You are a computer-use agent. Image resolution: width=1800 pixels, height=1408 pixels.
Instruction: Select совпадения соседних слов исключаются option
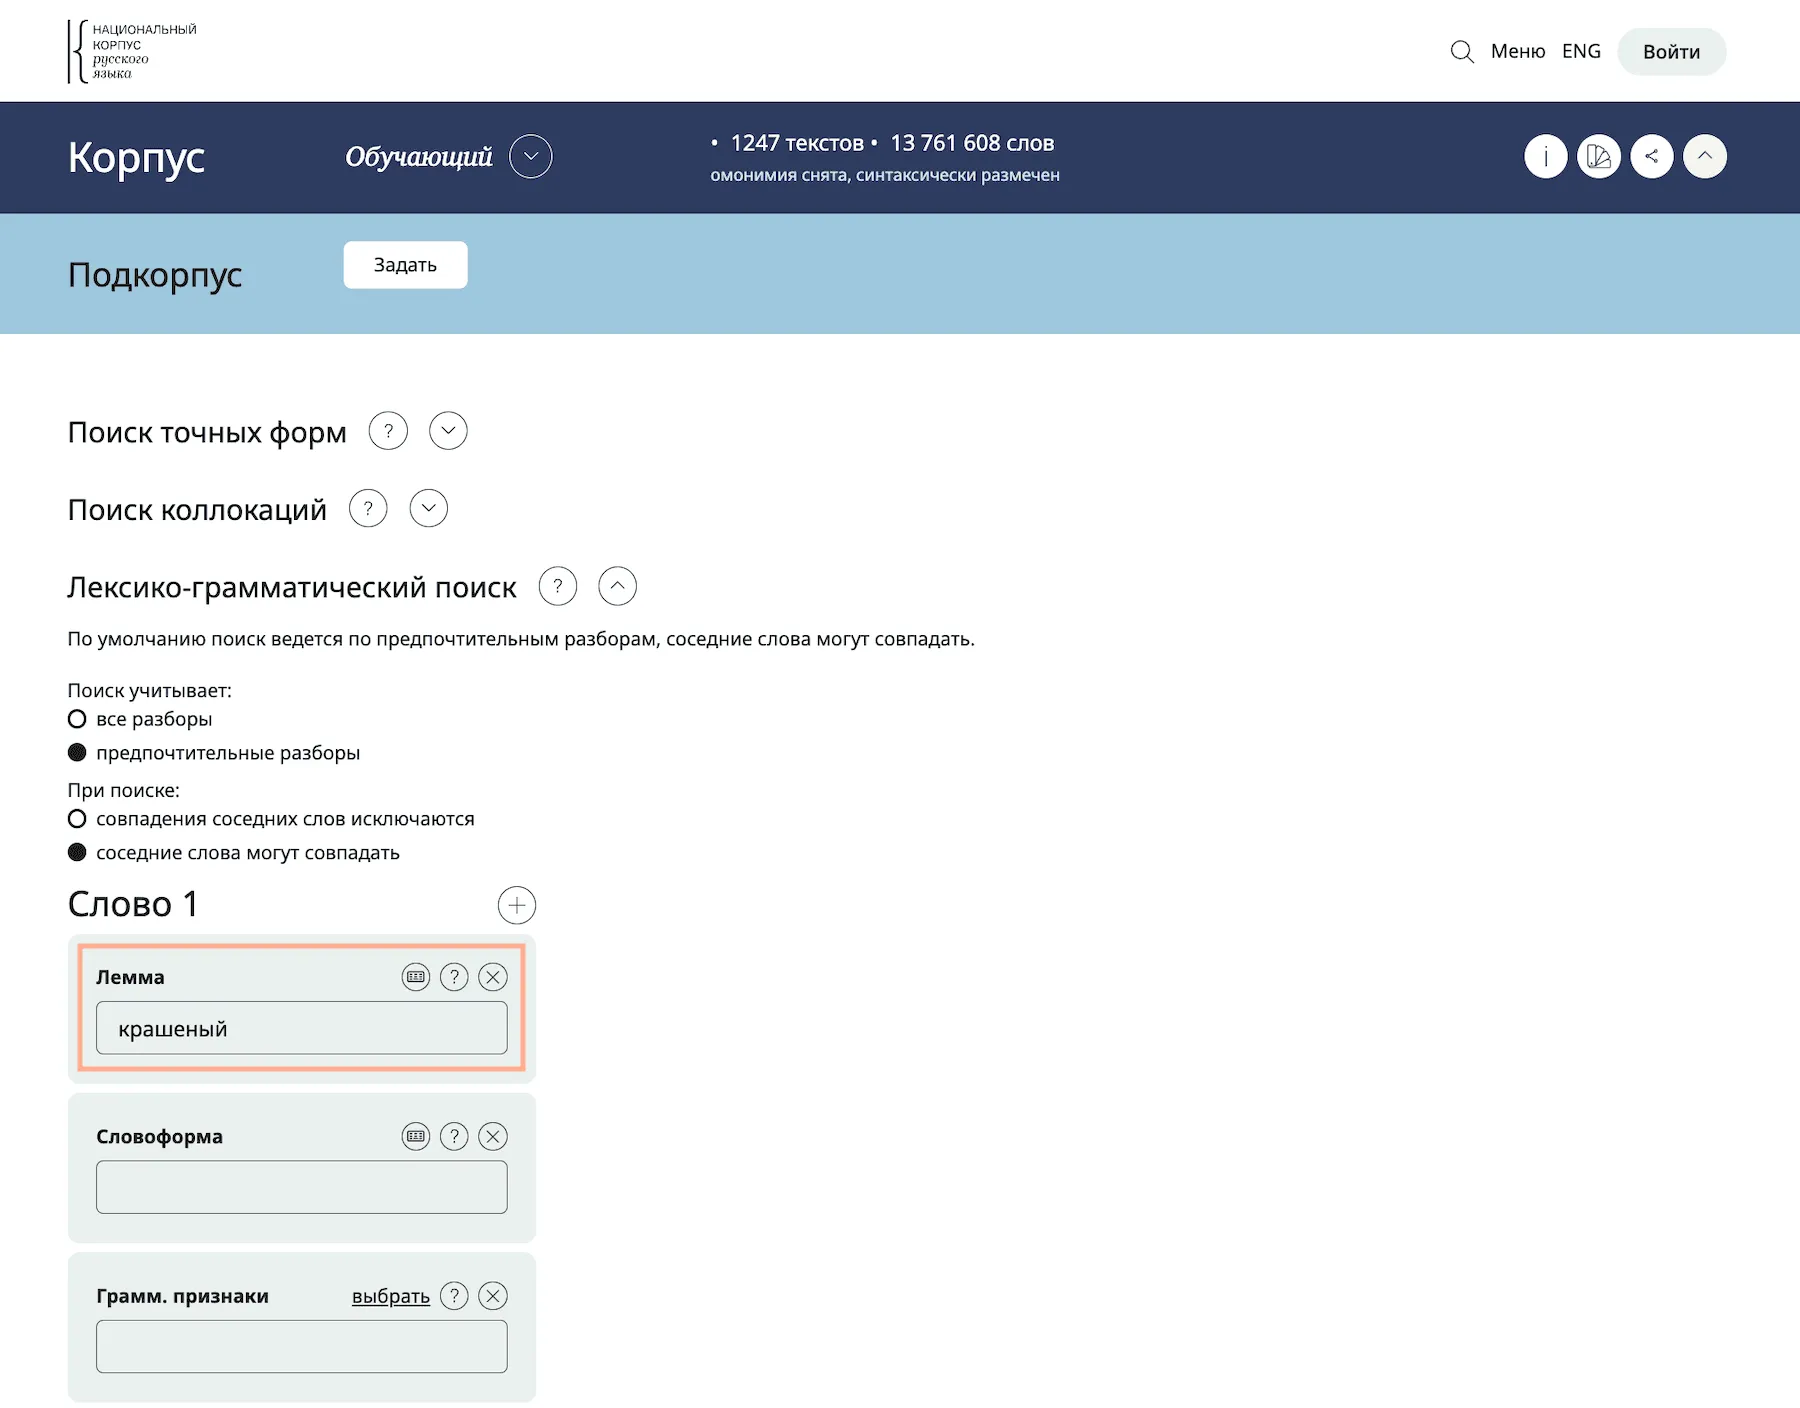(77, 819)
